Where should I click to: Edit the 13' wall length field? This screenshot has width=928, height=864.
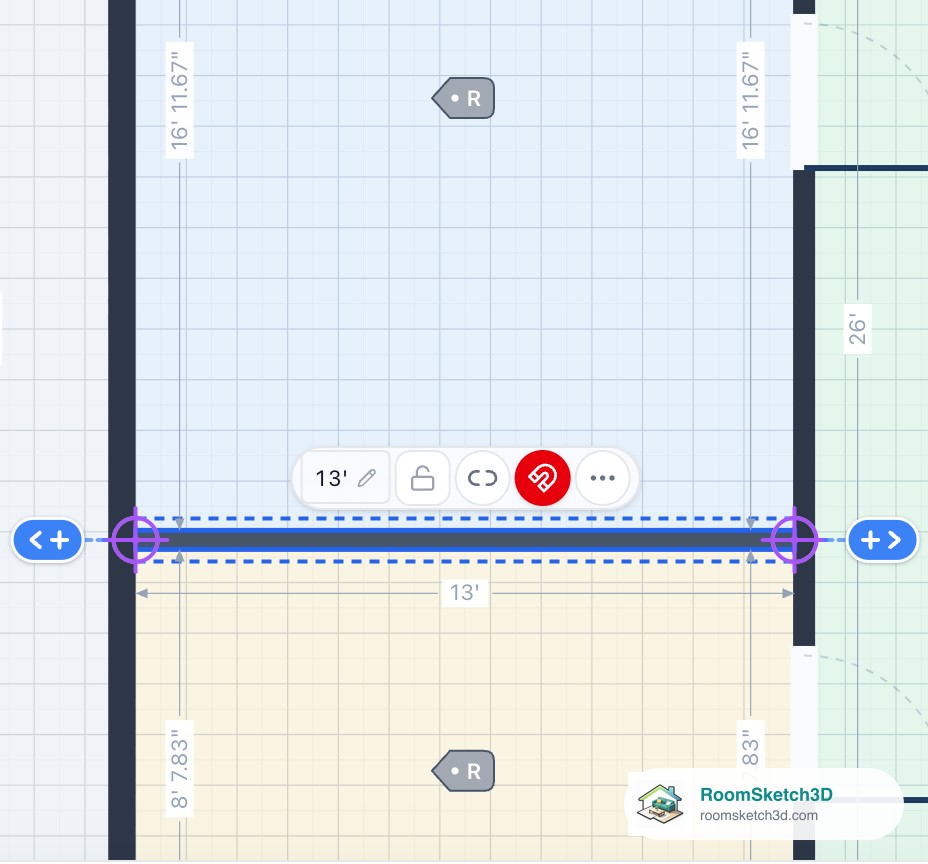click(346, 478)
